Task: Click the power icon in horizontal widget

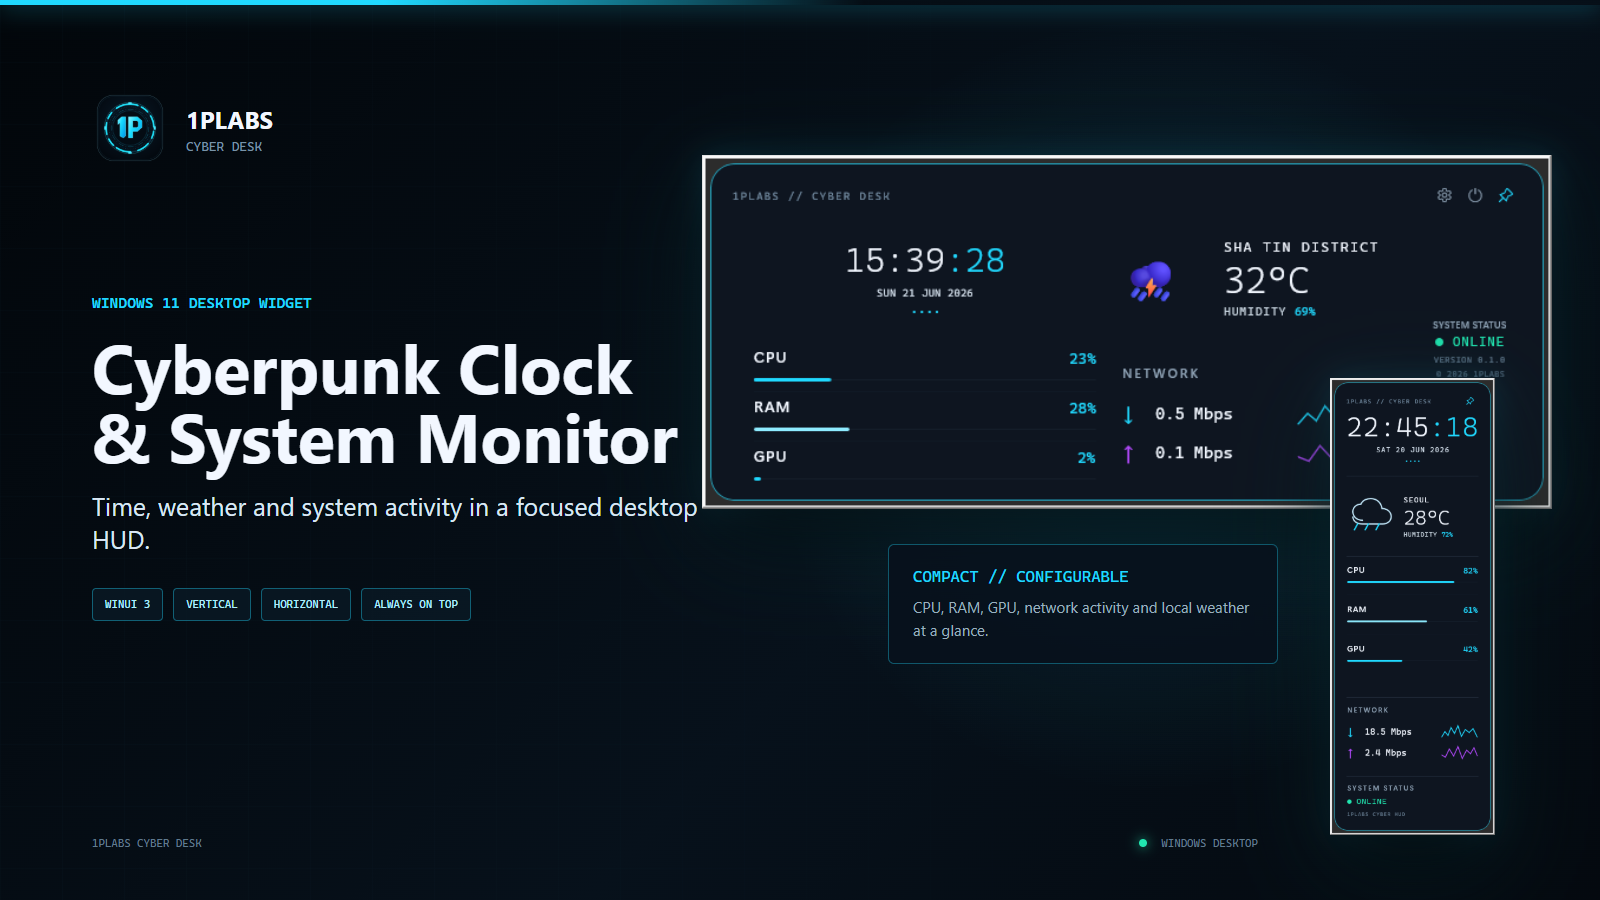Action: pos(1475,195)
